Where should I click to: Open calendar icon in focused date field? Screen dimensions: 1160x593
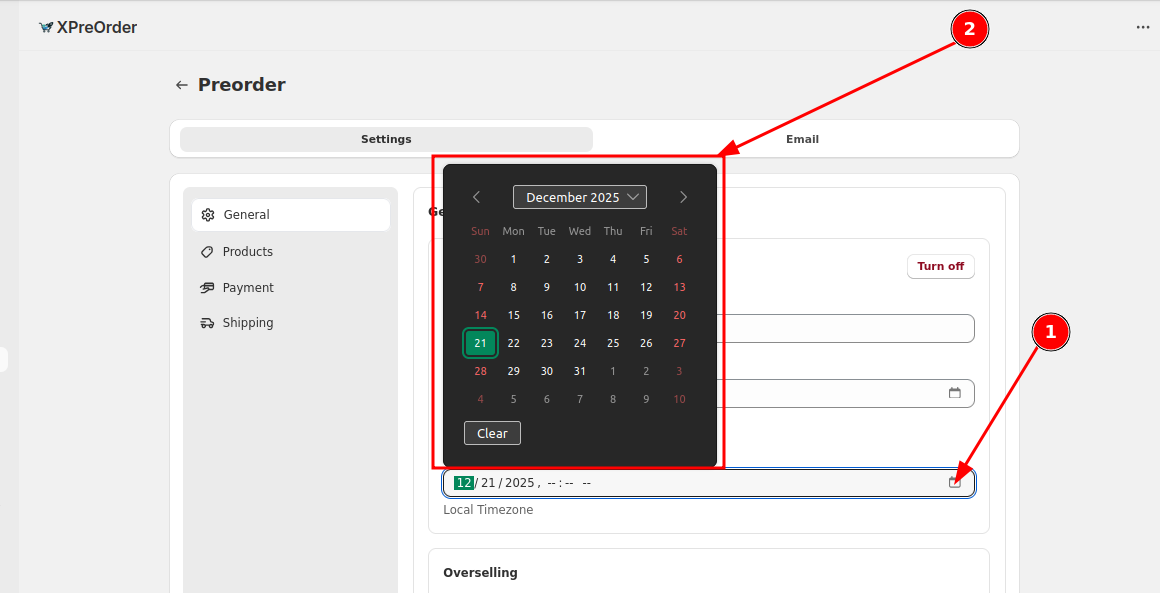(x=955, y=483)
